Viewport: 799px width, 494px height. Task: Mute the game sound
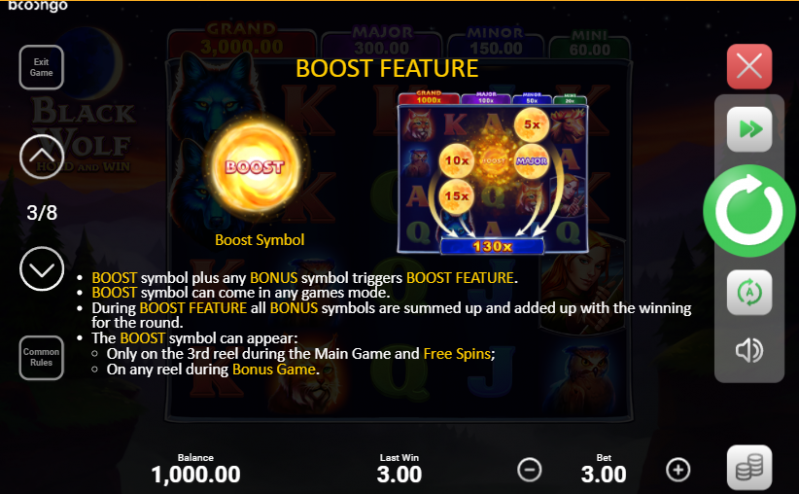click(749, 351)
